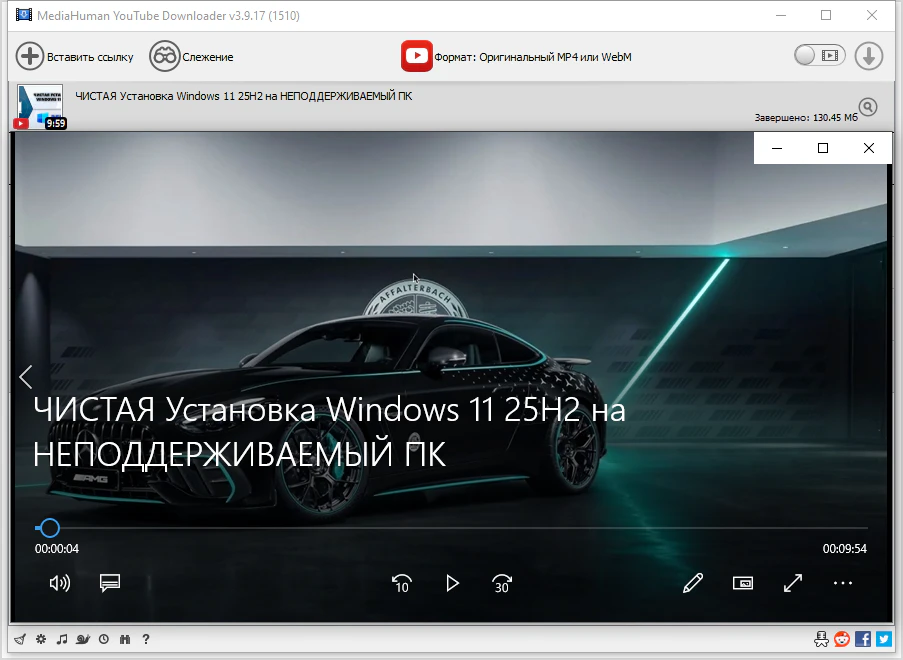Image resolution: width=903 pixels, height=660 pixels.
Task: Click the magnifier icon to locate downloaded file
Action: click(x=867, y=107)
